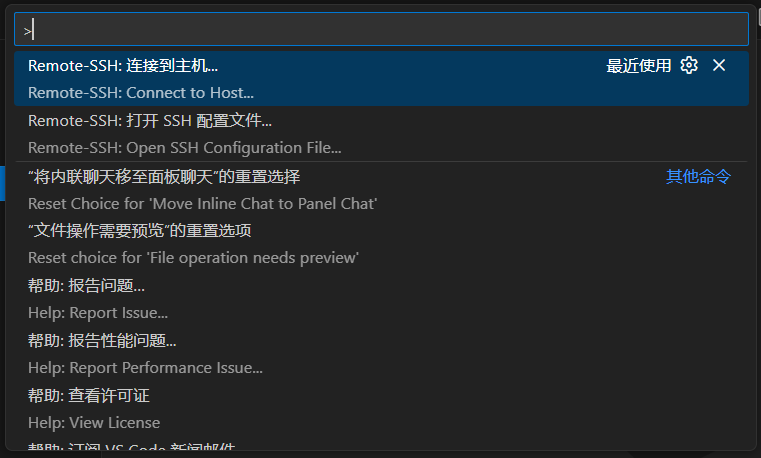Click the gear icon to configure keybinding
This screenshot has width=761, height=458.
point(689,66)
